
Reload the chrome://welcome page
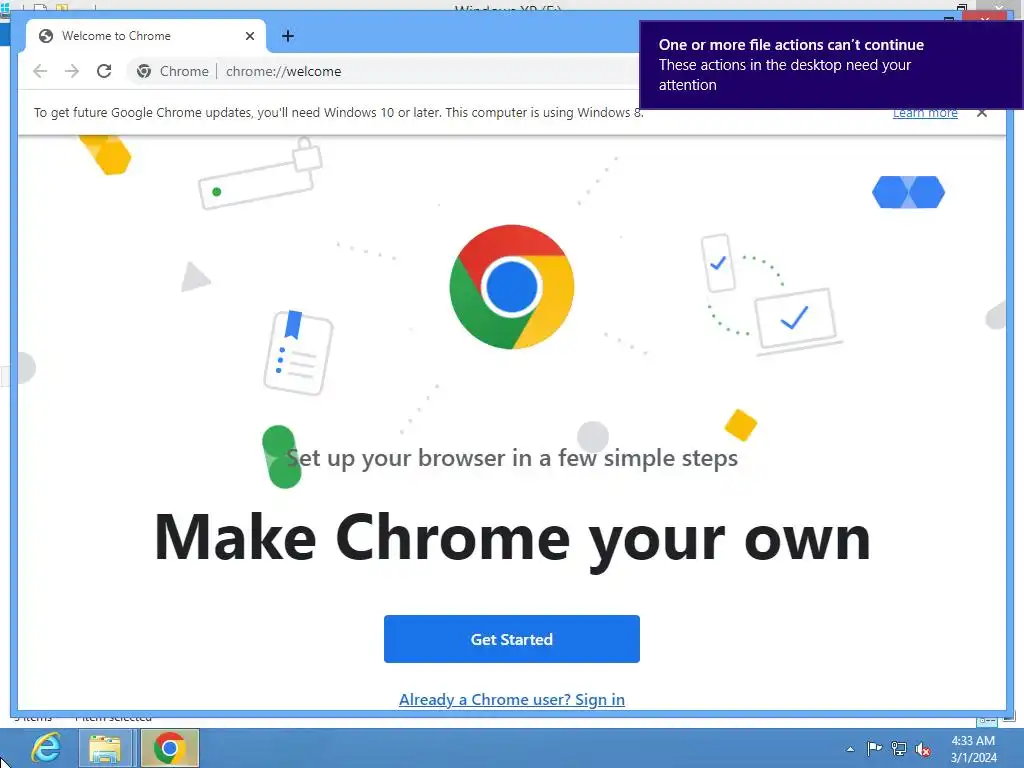[x=104, y=71]
